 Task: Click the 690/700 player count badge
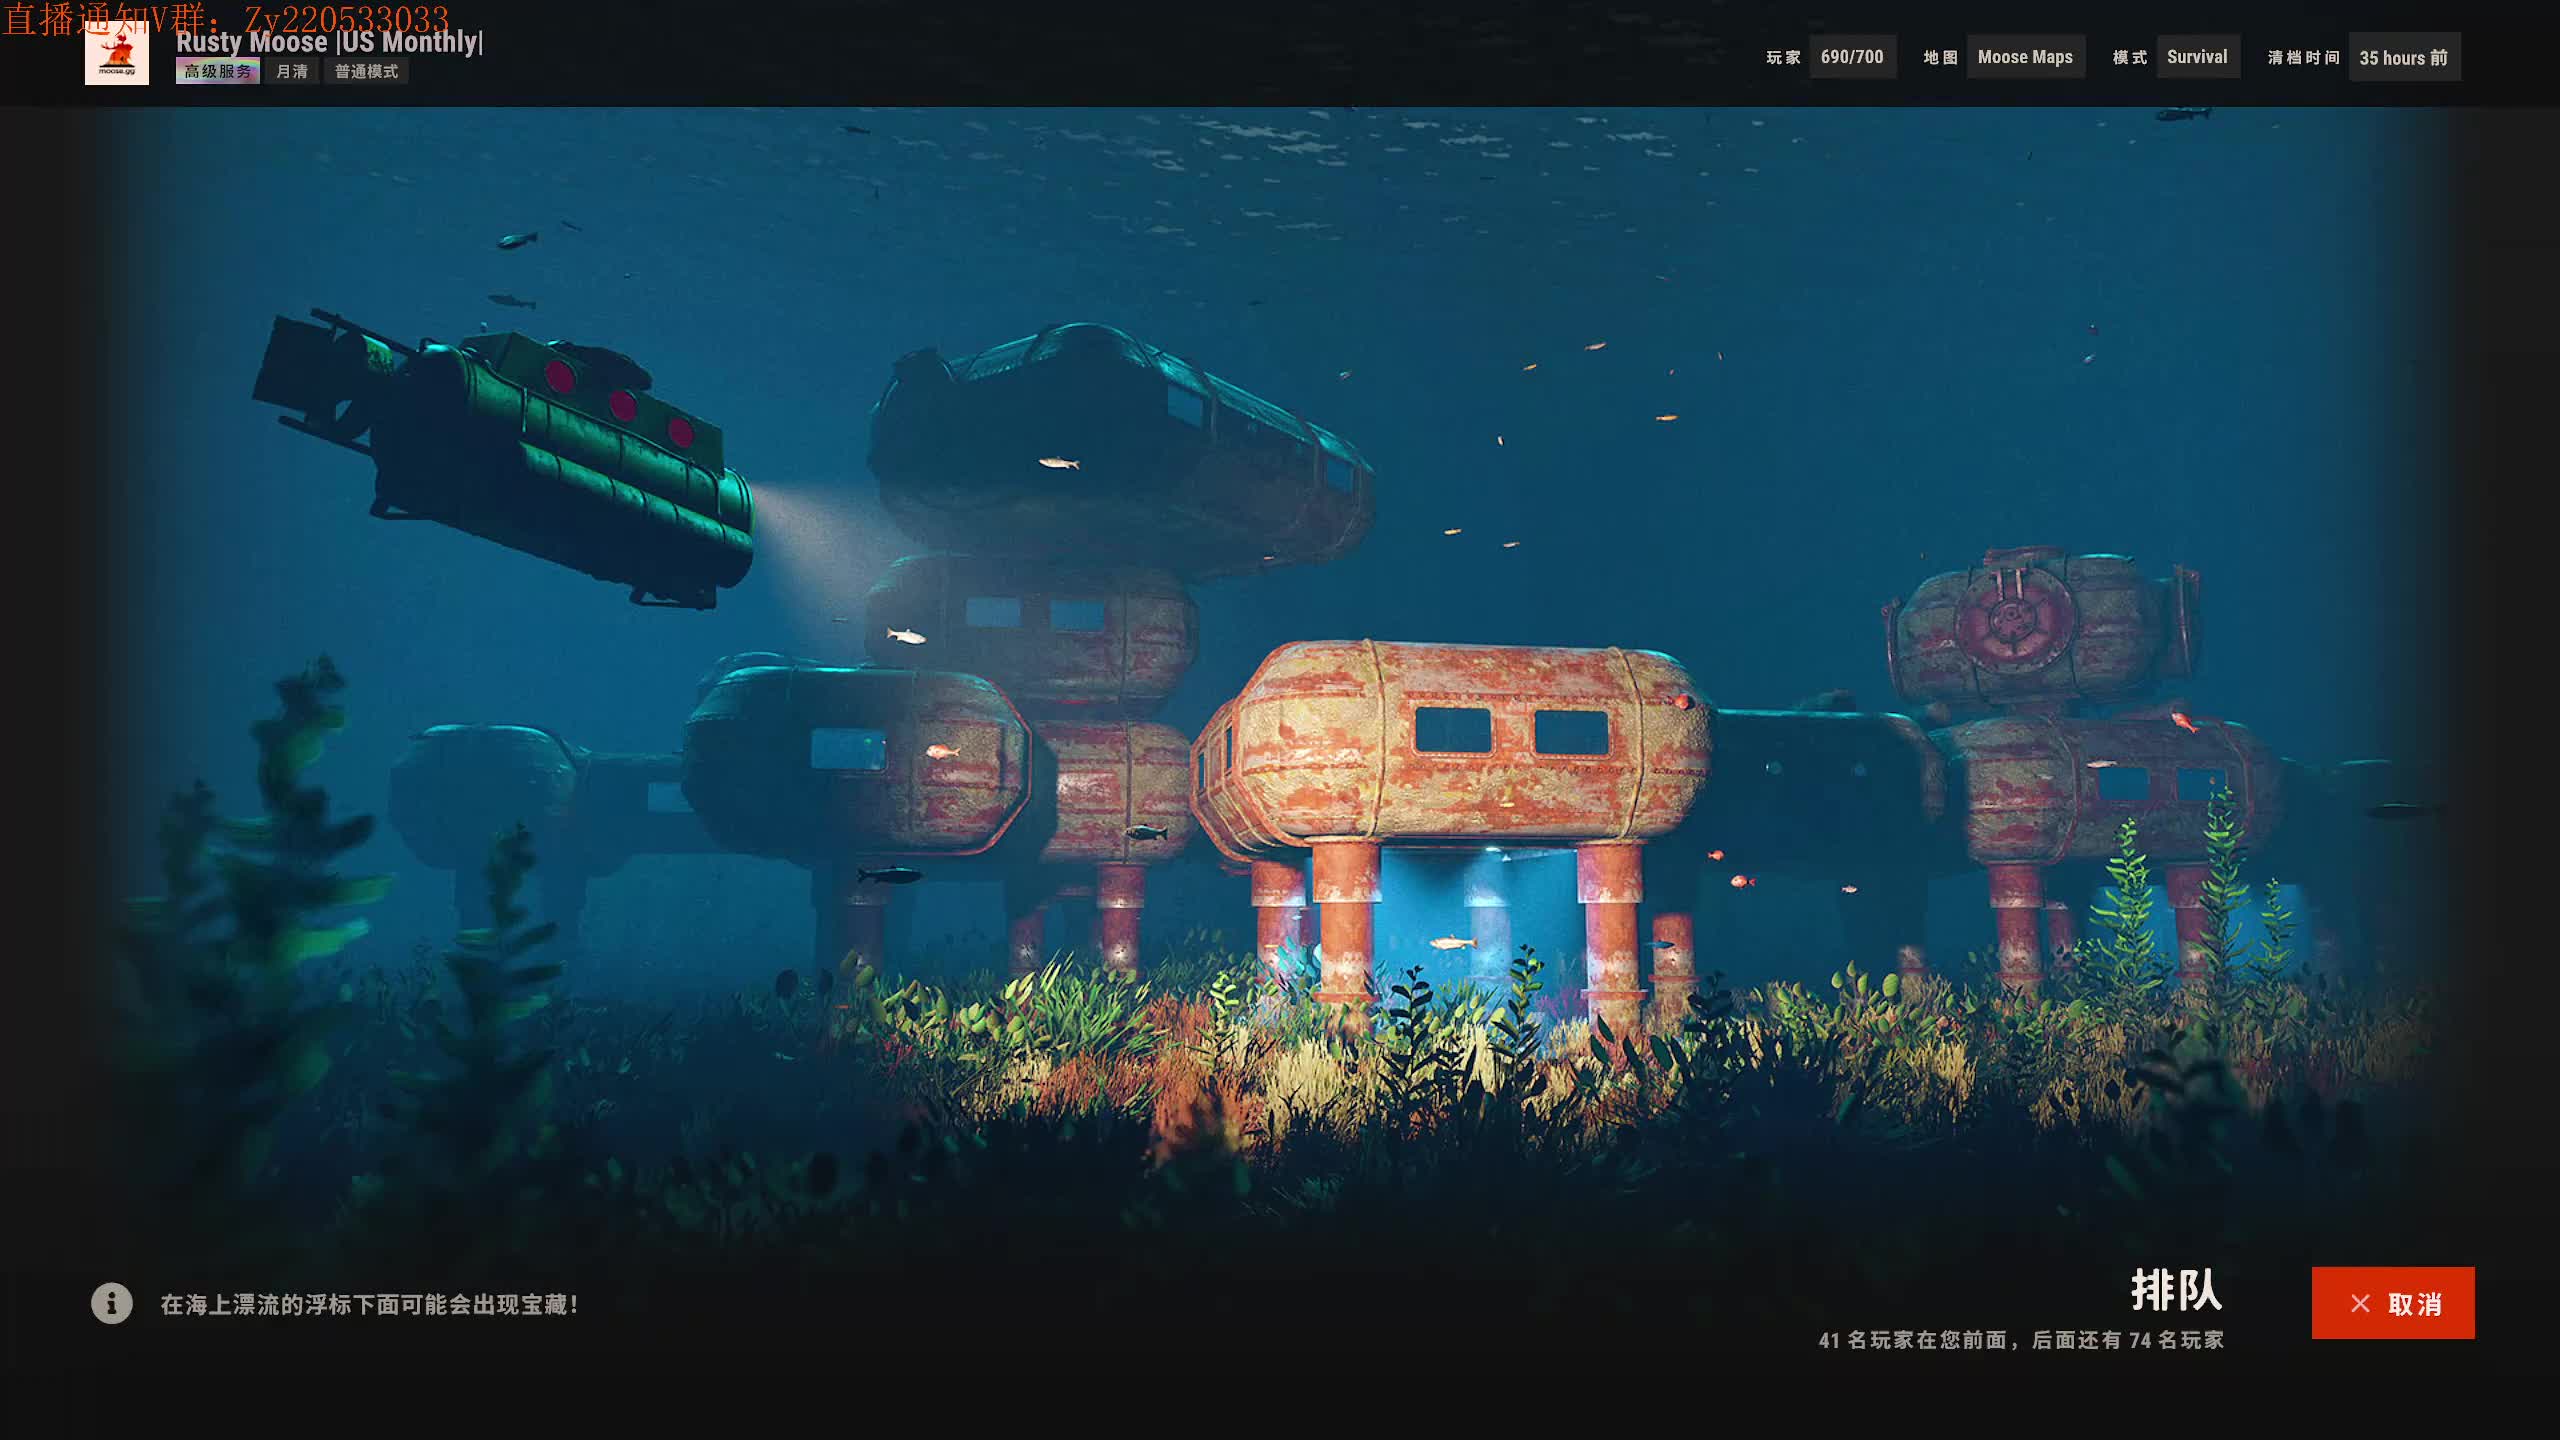click(1851, 57)
